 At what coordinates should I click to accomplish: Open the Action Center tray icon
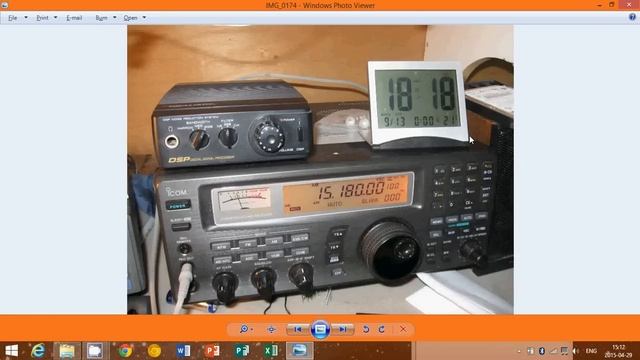tap(564, 351)
